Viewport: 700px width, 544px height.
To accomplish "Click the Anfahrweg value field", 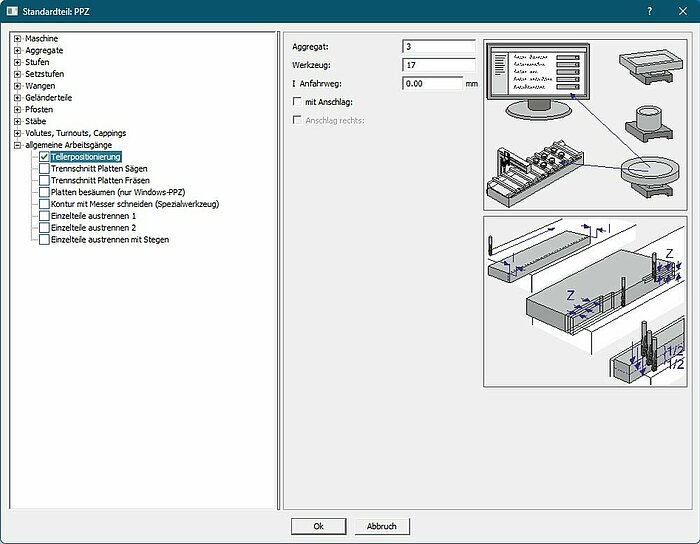I will 433,83.
